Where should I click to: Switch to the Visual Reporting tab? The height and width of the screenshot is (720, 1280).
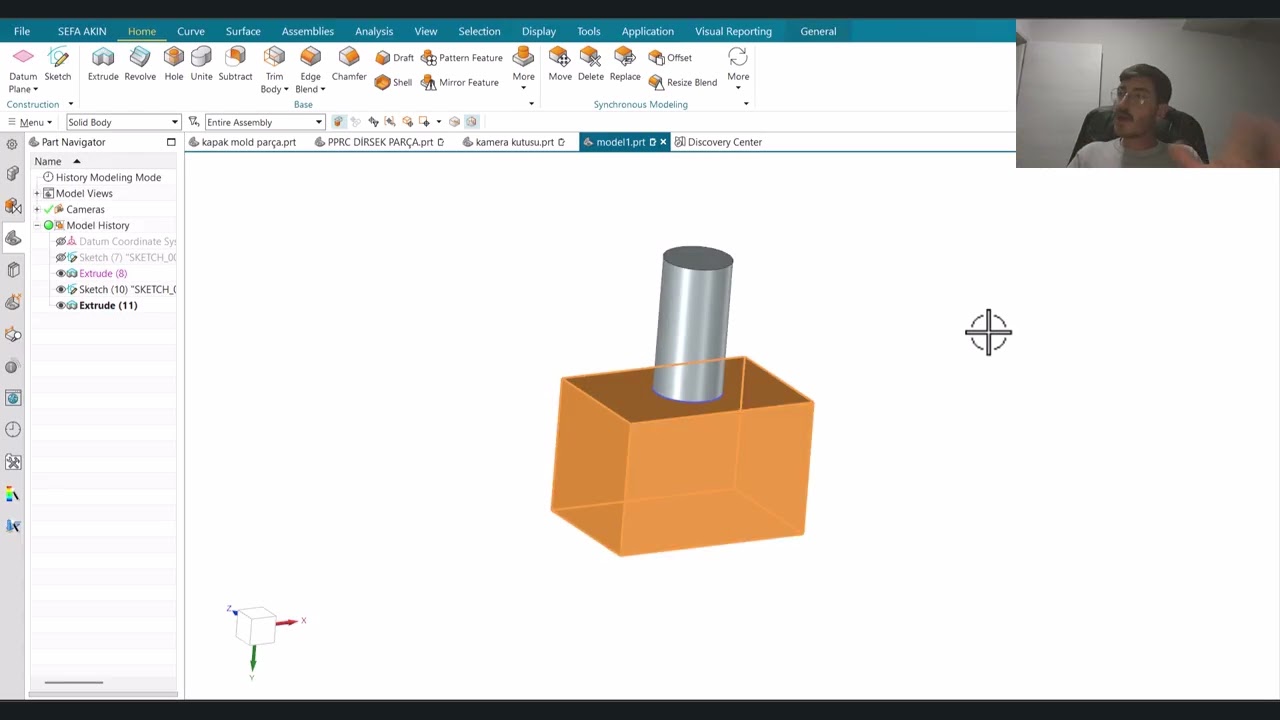click(x=733, y=31)
